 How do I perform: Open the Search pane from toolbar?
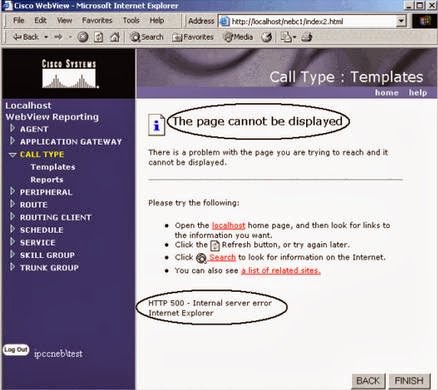click(x=147, y=37)
